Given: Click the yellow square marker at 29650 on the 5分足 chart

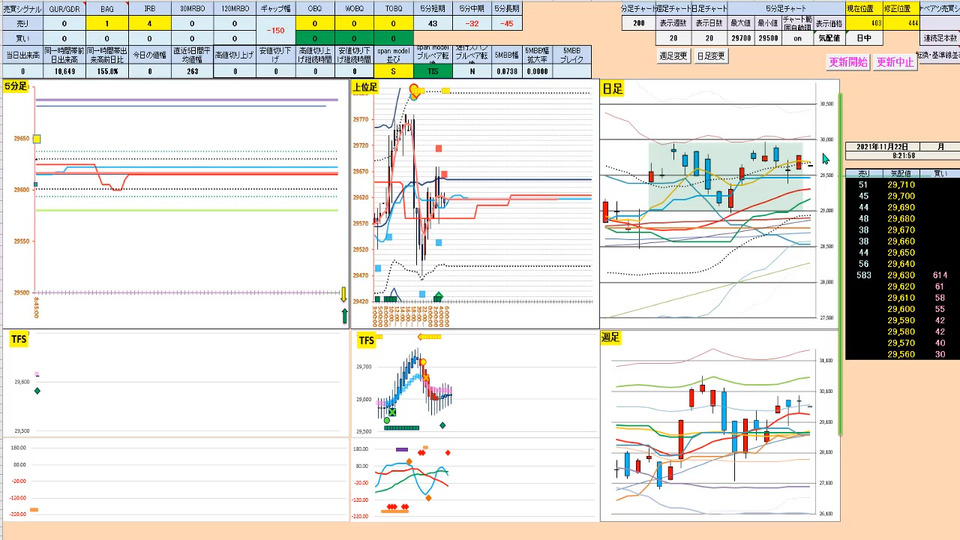Looking at the screenshot, I should 37,140.
